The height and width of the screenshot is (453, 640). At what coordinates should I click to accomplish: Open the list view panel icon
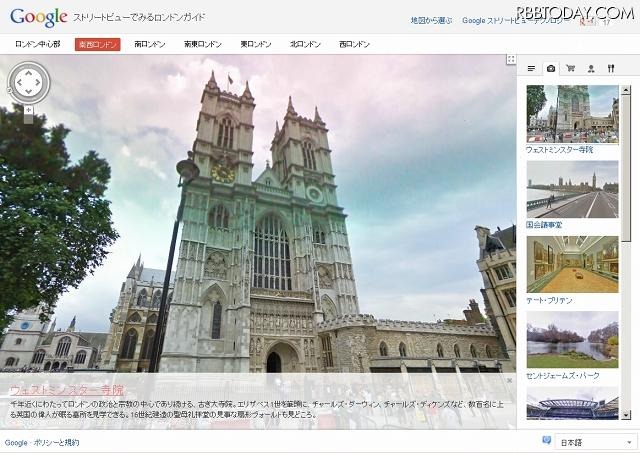pos(531,69)
